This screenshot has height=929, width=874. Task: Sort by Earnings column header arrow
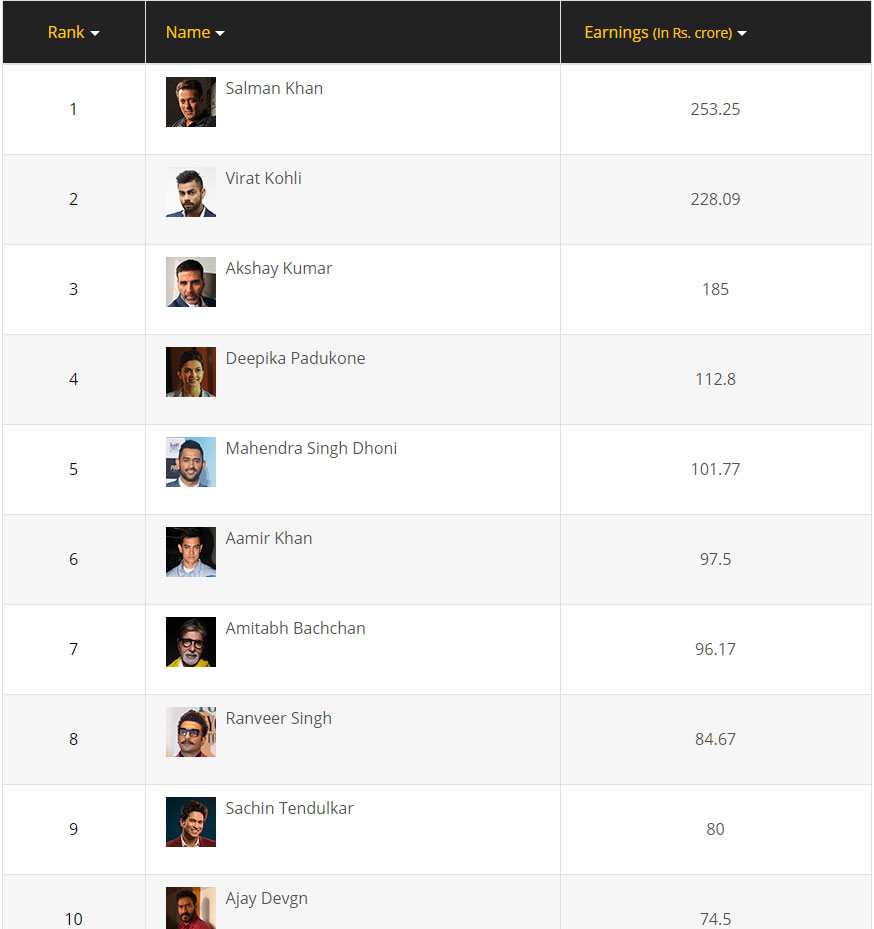point(742,33)
